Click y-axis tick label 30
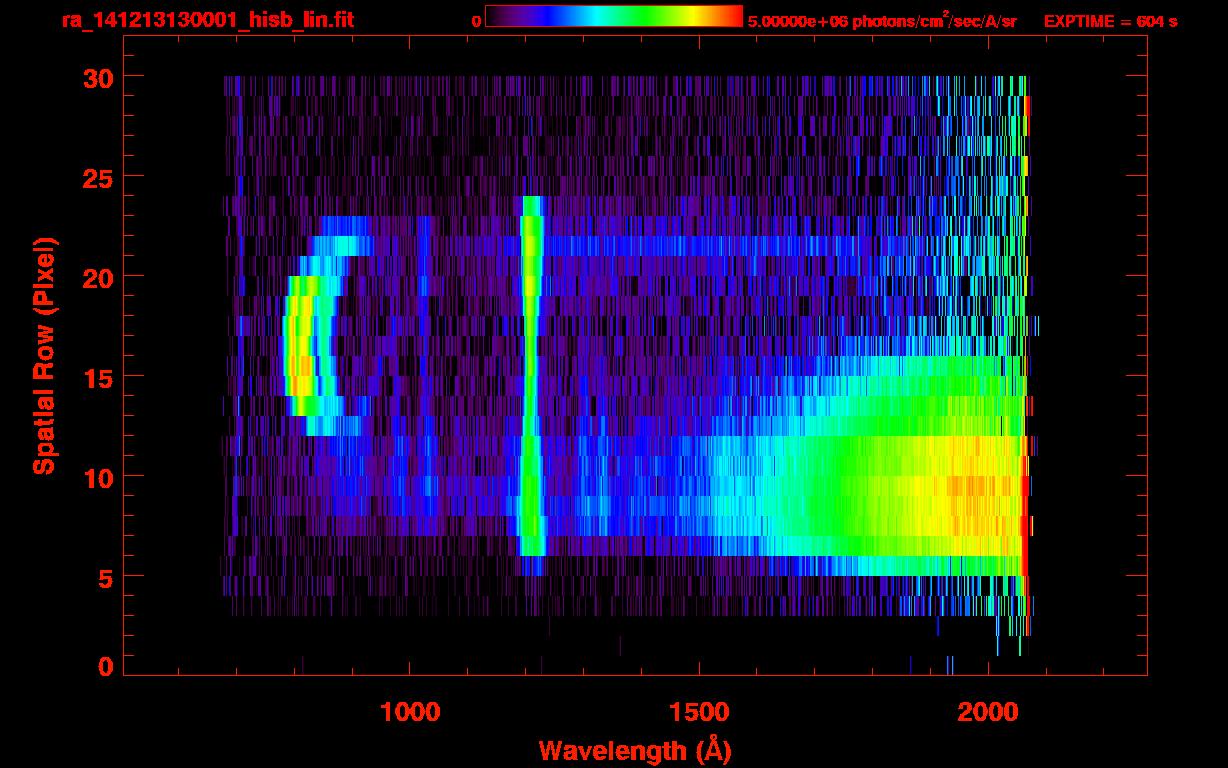This screenshot has height=768, width=1228. coord(98,77)
